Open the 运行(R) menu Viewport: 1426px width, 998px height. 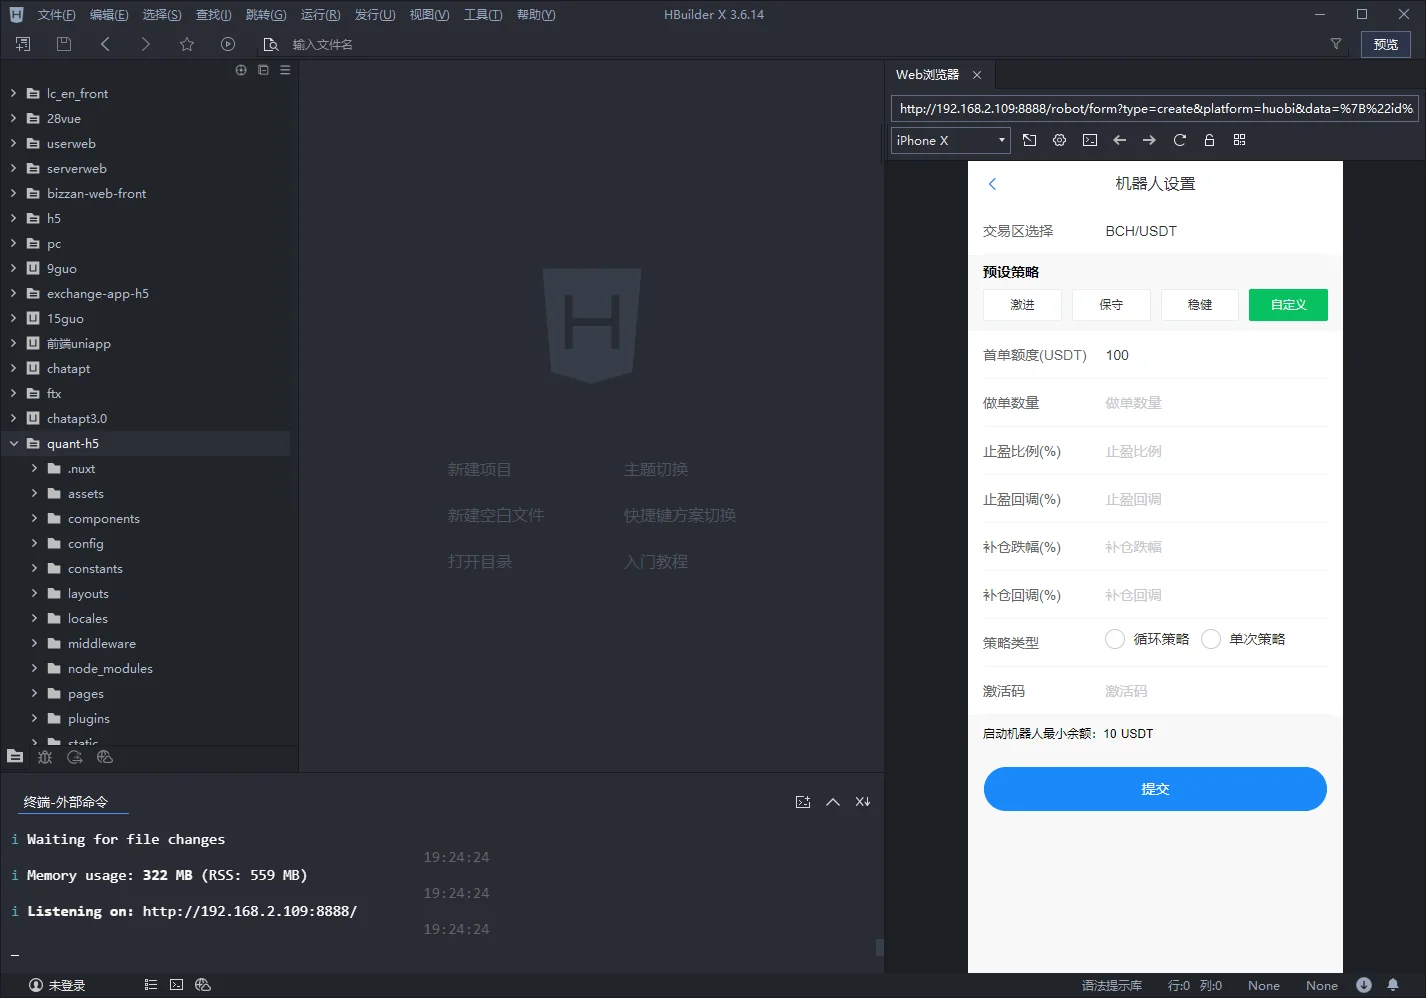coord(320,15)
